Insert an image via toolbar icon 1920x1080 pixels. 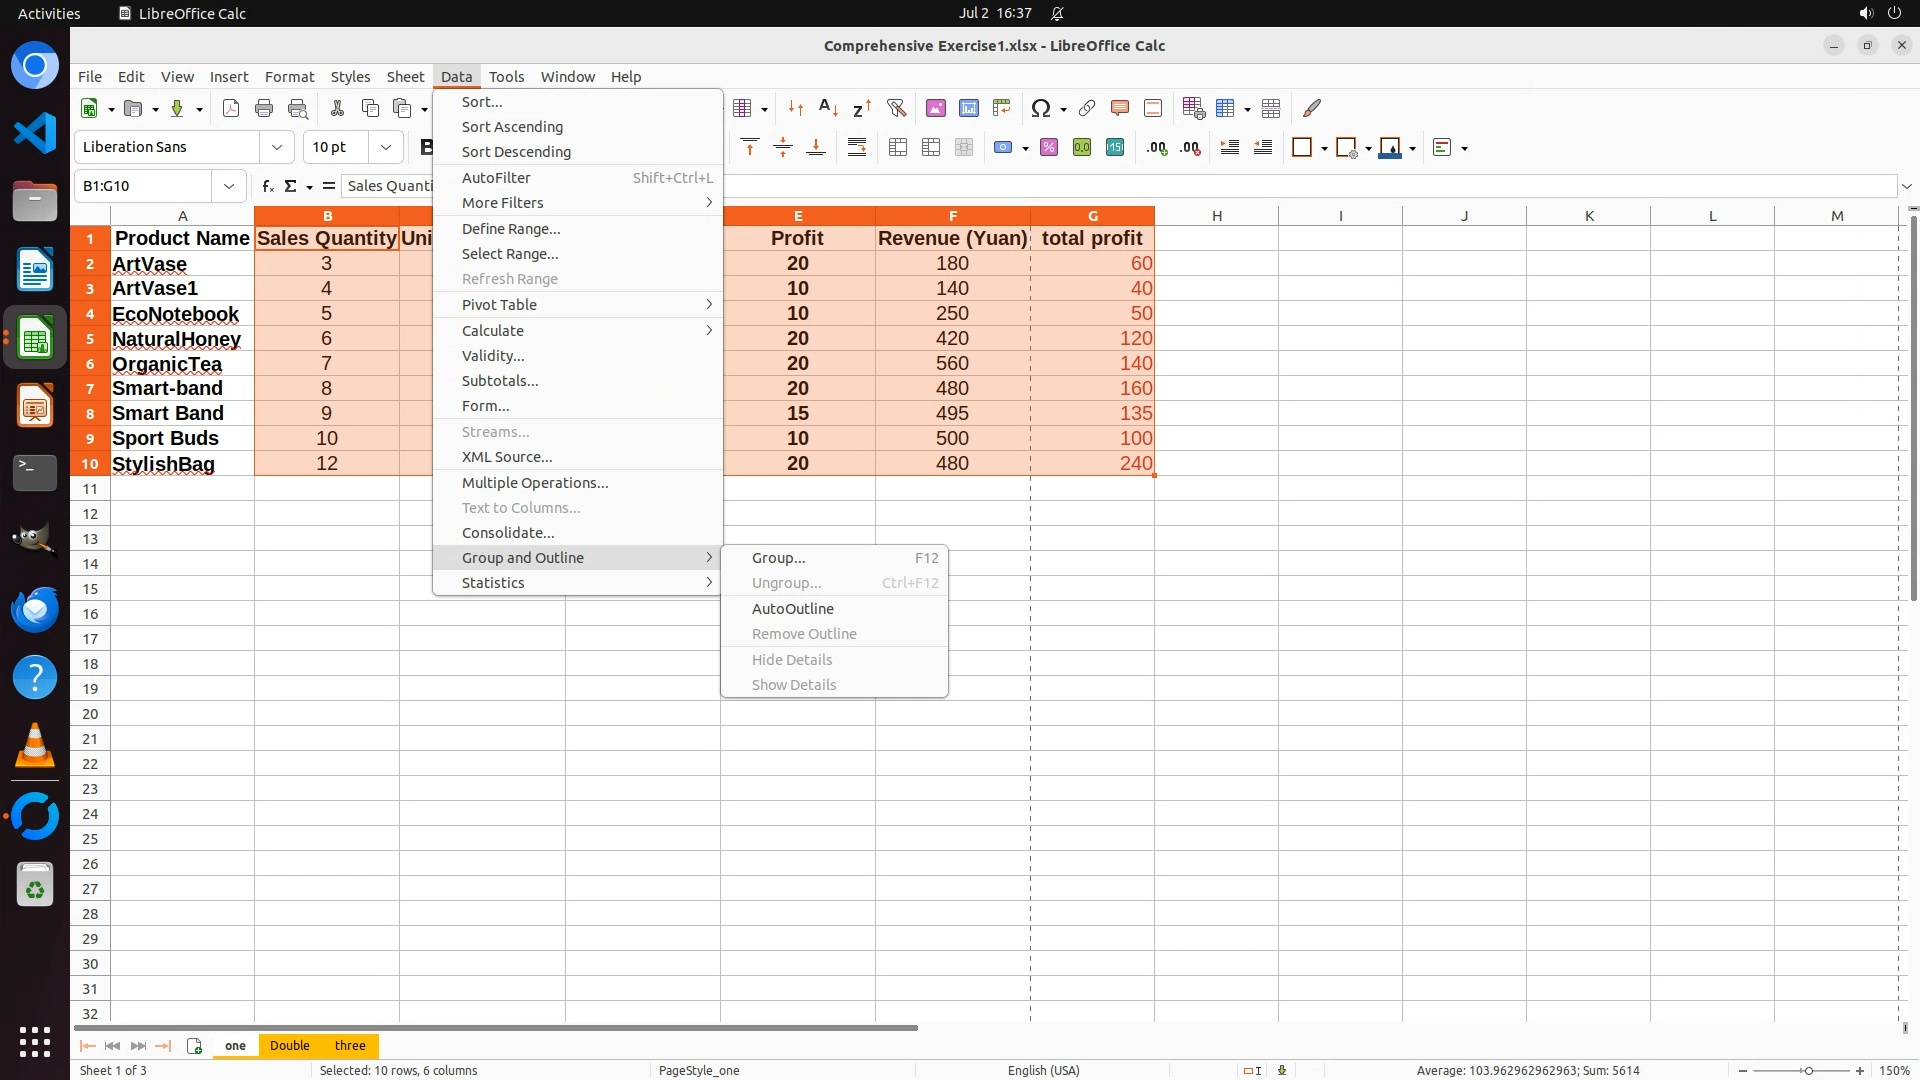[x=936, y=108]
